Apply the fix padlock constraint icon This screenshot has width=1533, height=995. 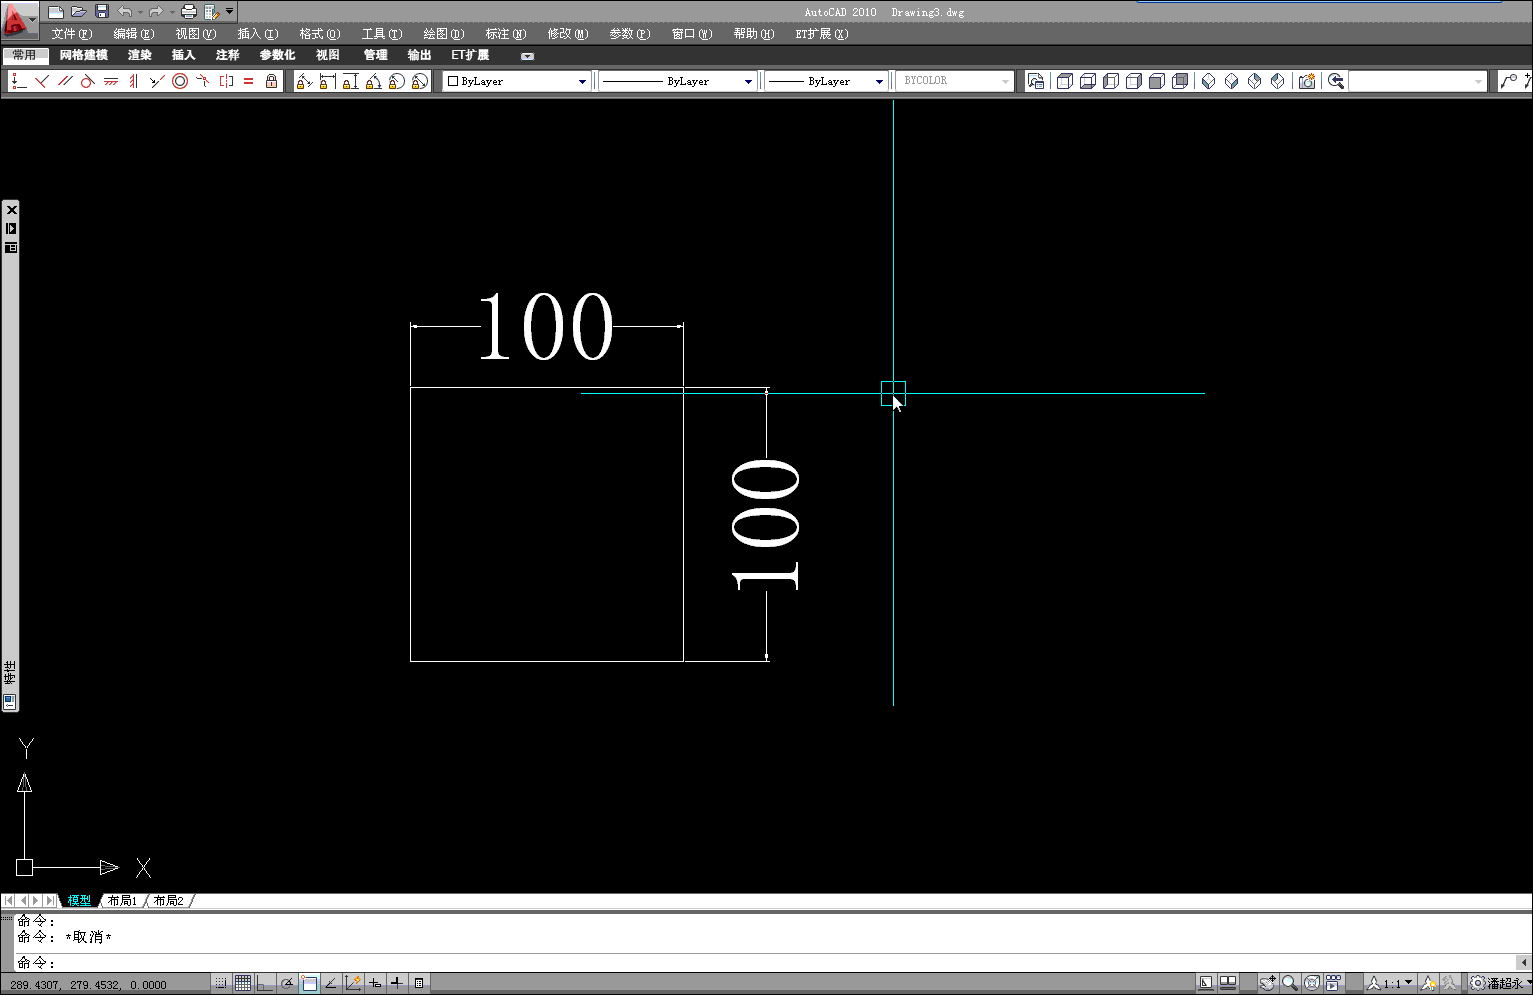(271, 81)
